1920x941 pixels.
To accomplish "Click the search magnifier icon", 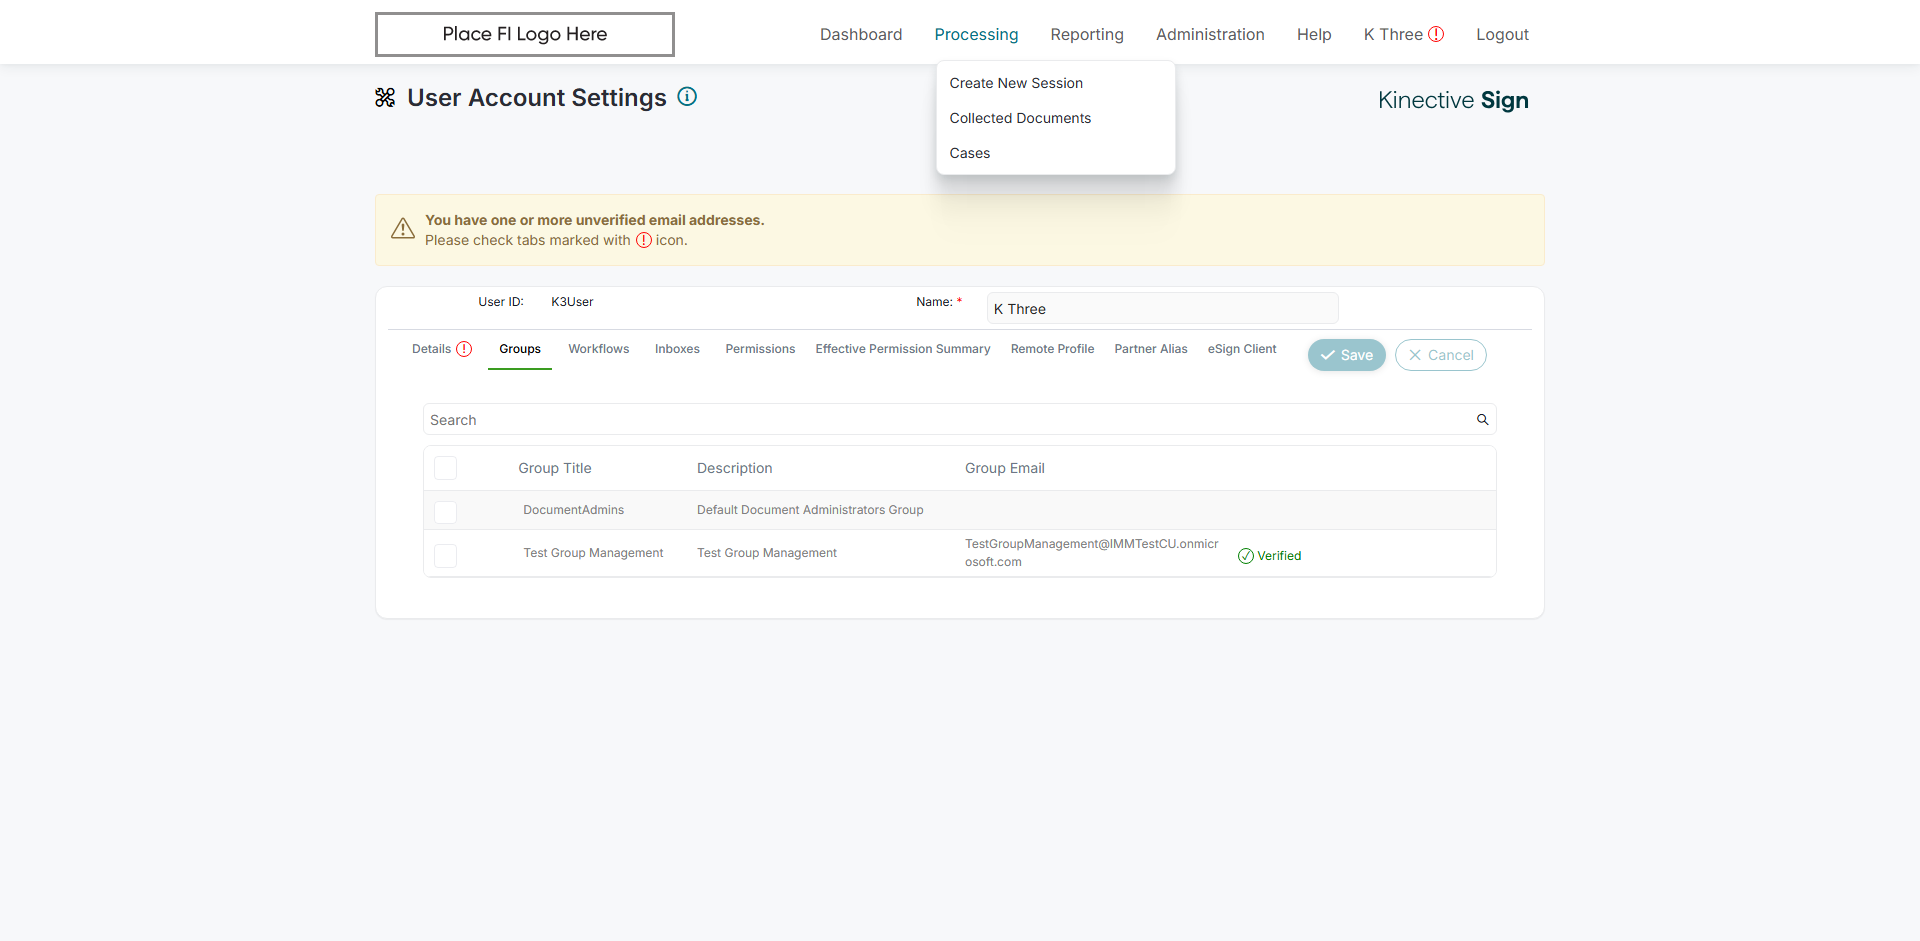I will [1483, 420].
